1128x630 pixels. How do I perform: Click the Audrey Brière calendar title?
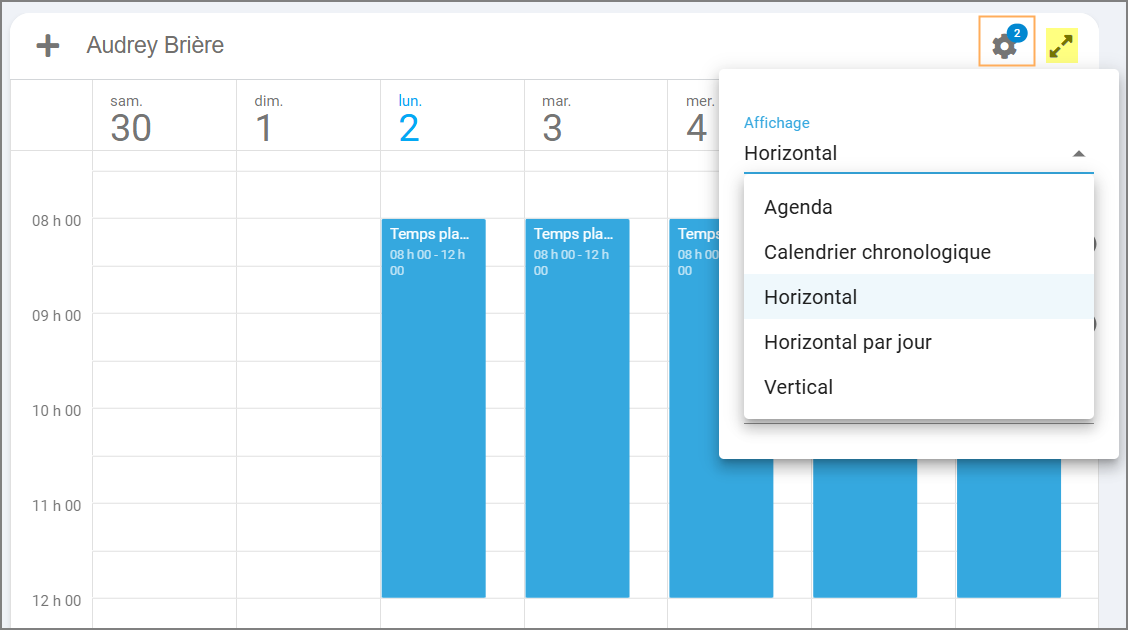point(155,46)
